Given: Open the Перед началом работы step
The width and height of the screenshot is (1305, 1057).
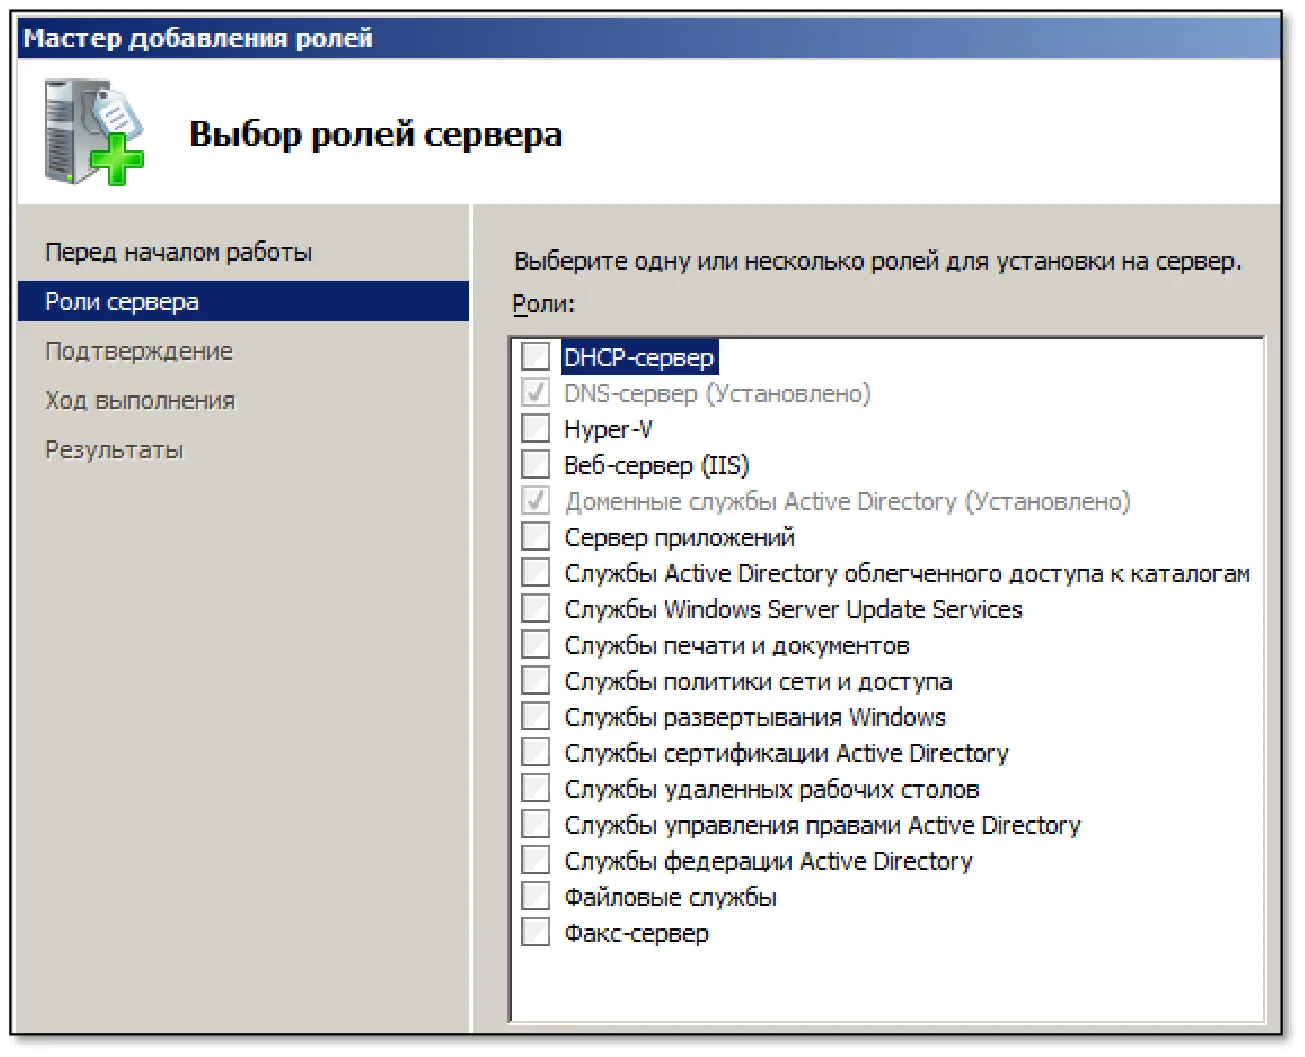Looking at the screenshot, I should click(x=178, y=252).
